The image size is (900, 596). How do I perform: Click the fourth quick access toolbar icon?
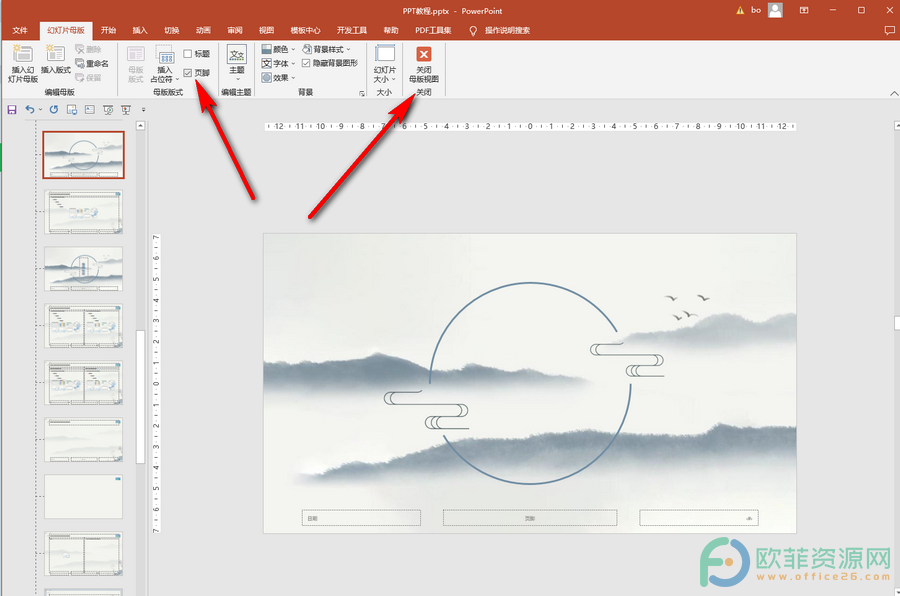click(72, 109)
